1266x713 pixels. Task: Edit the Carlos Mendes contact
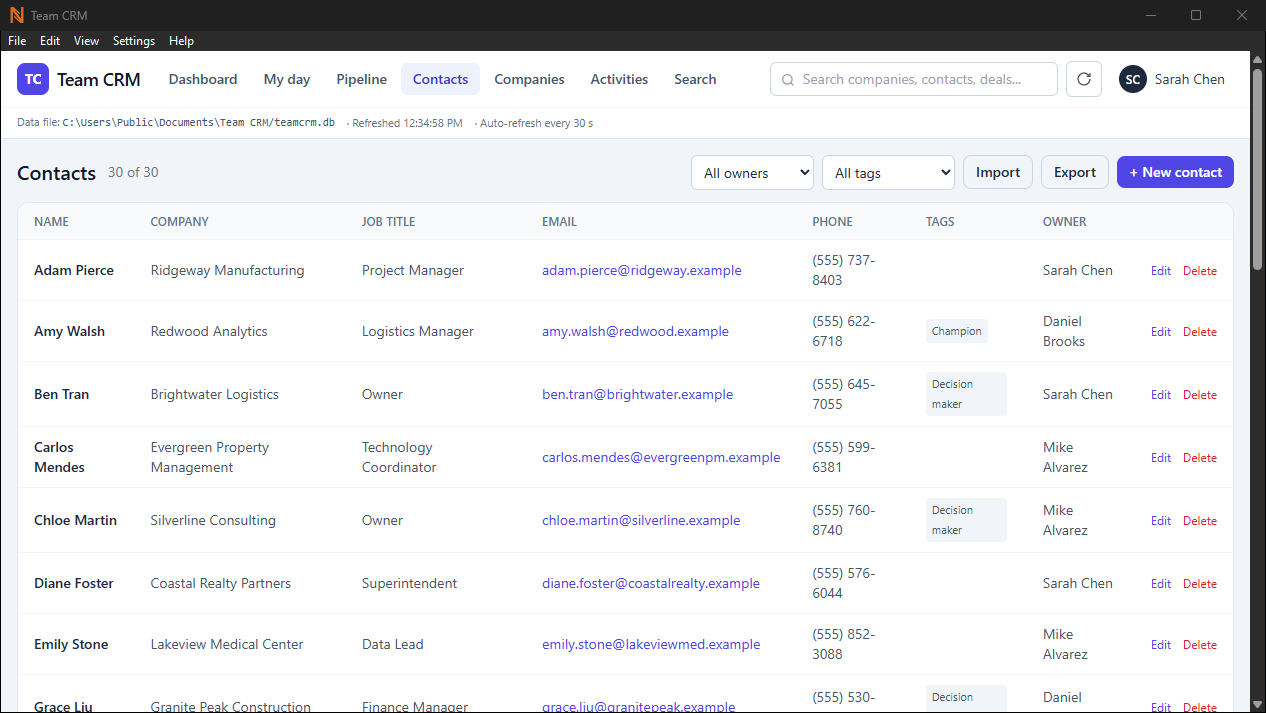(x=1160, y=458)
